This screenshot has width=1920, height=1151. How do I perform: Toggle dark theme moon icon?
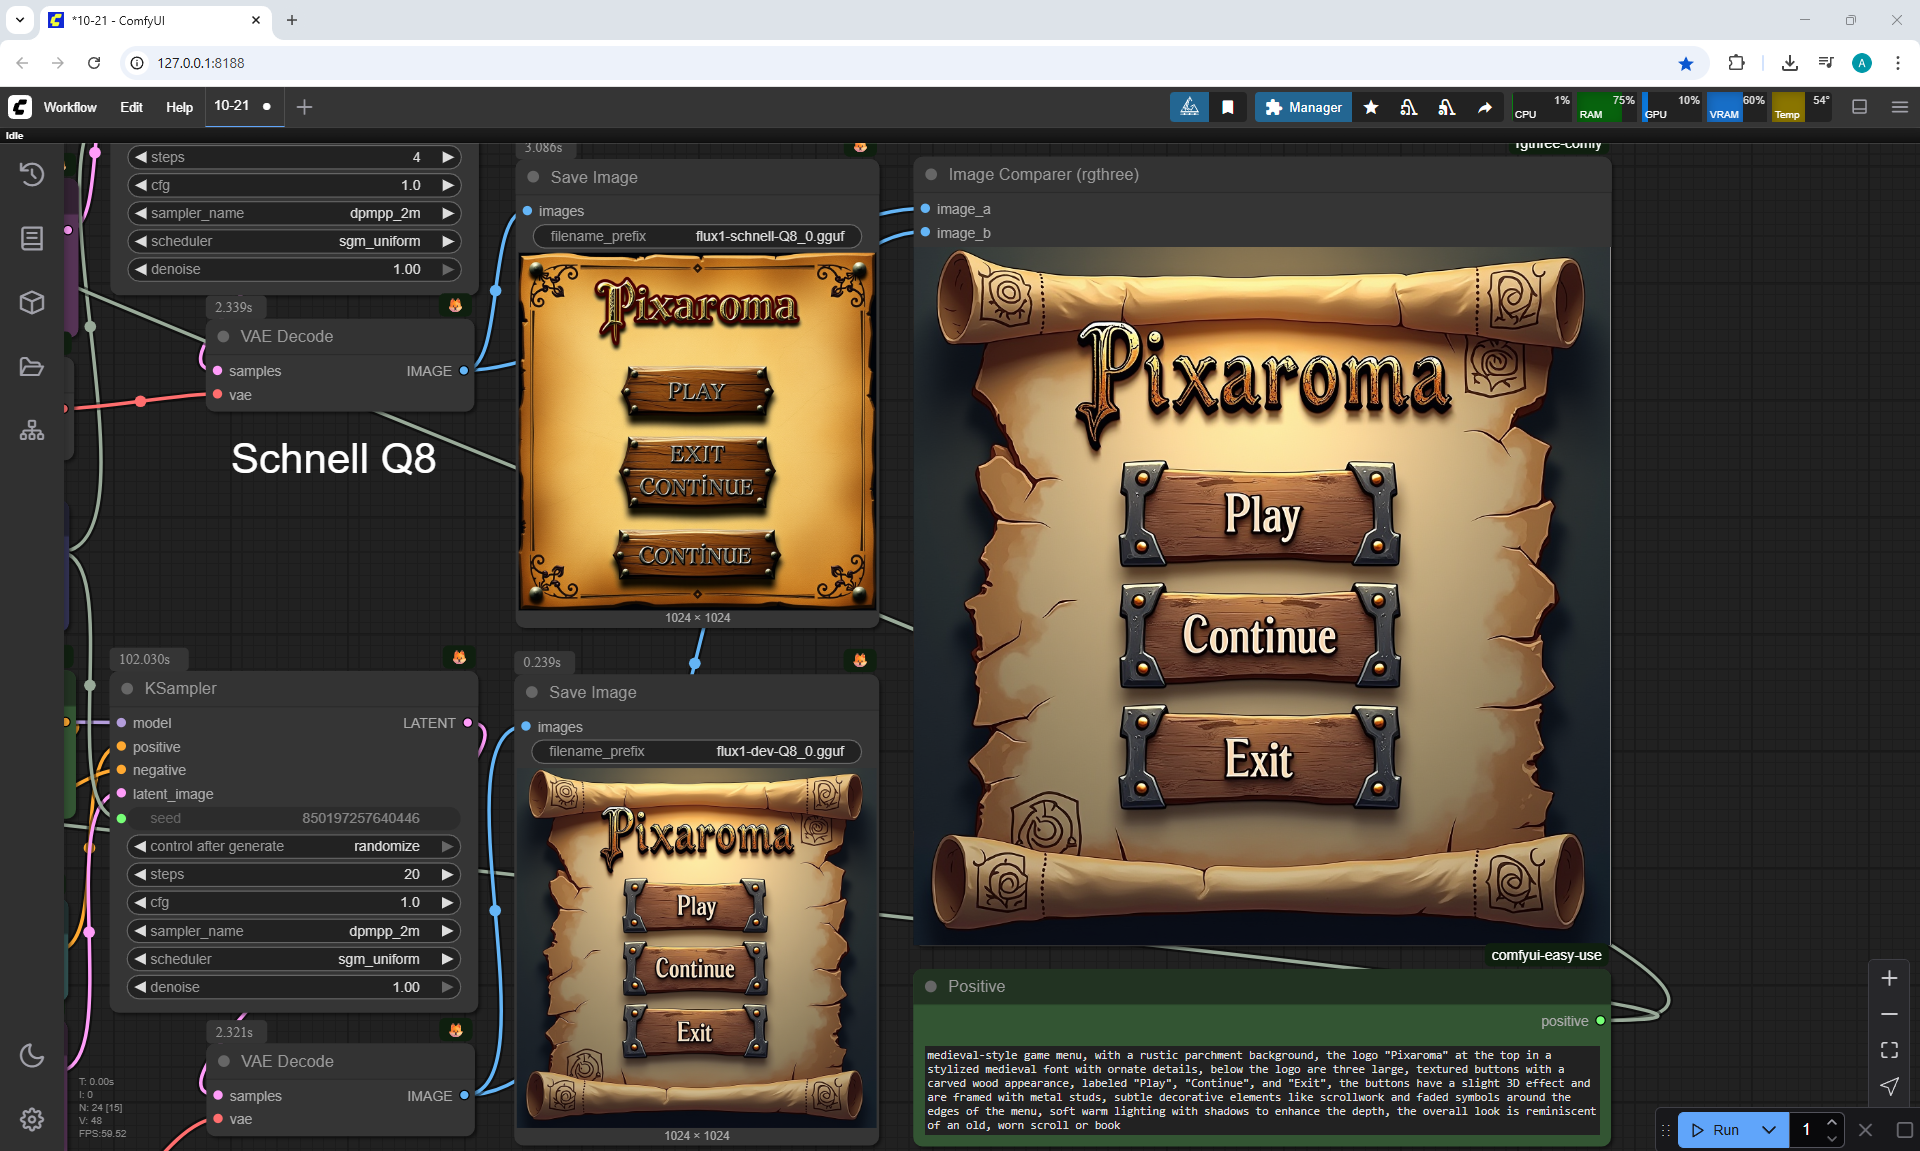32,1055
